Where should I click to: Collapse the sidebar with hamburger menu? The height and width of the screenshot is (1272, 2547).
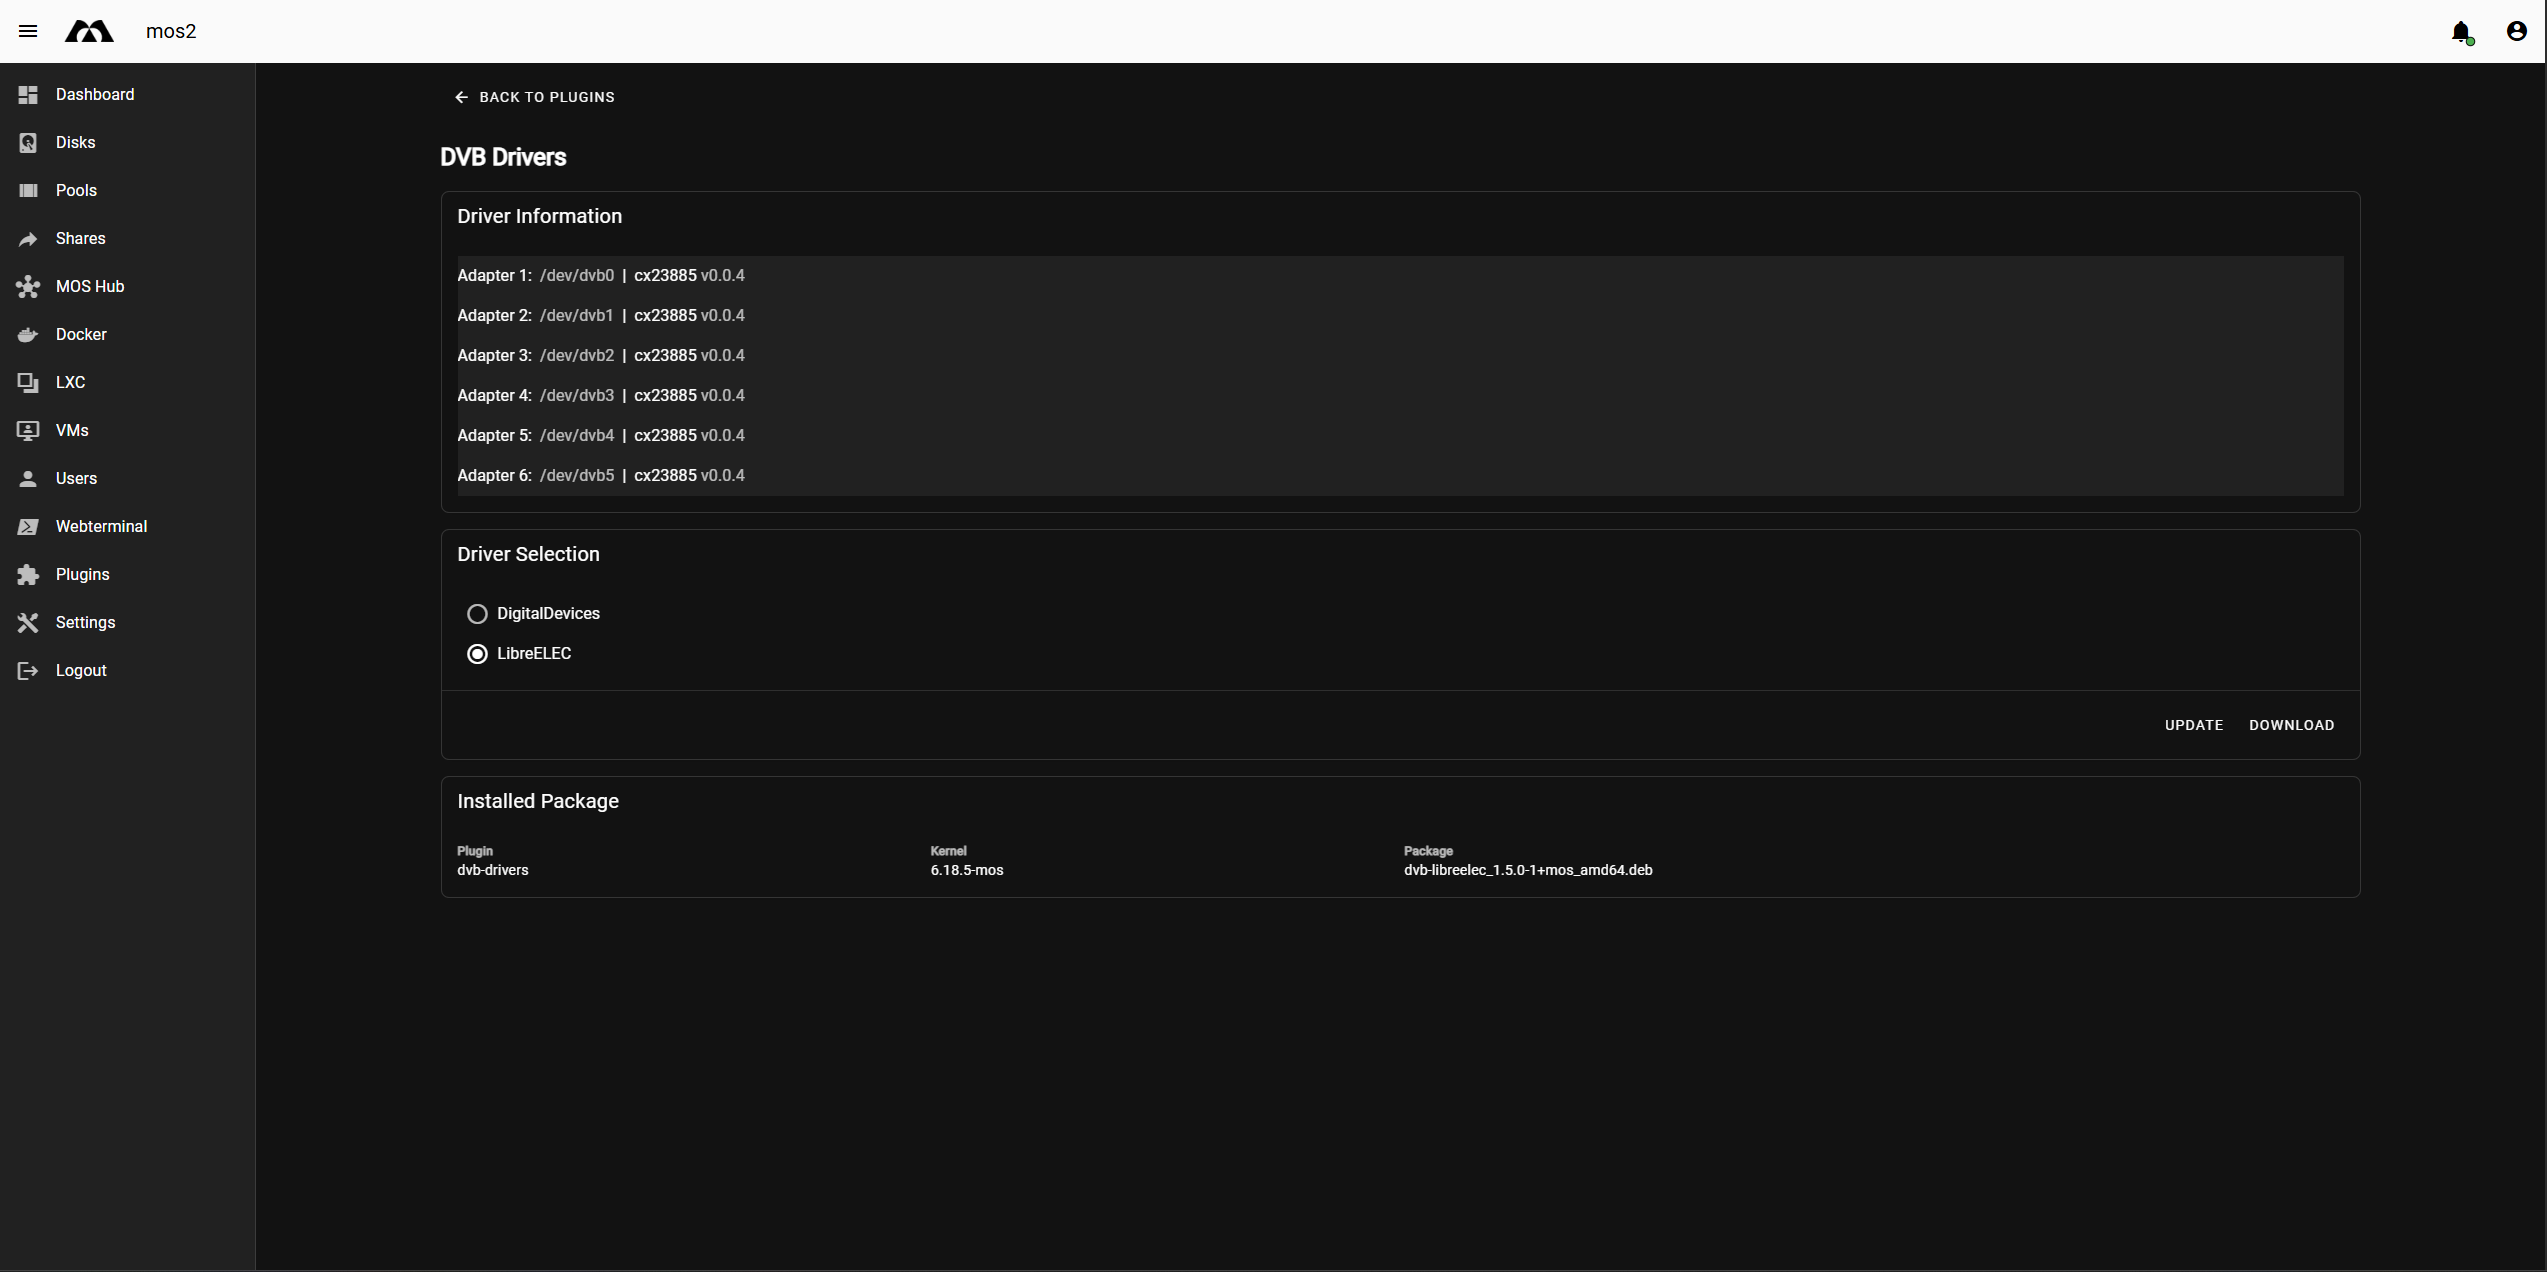pyautogui.click(x=28, y=31)
